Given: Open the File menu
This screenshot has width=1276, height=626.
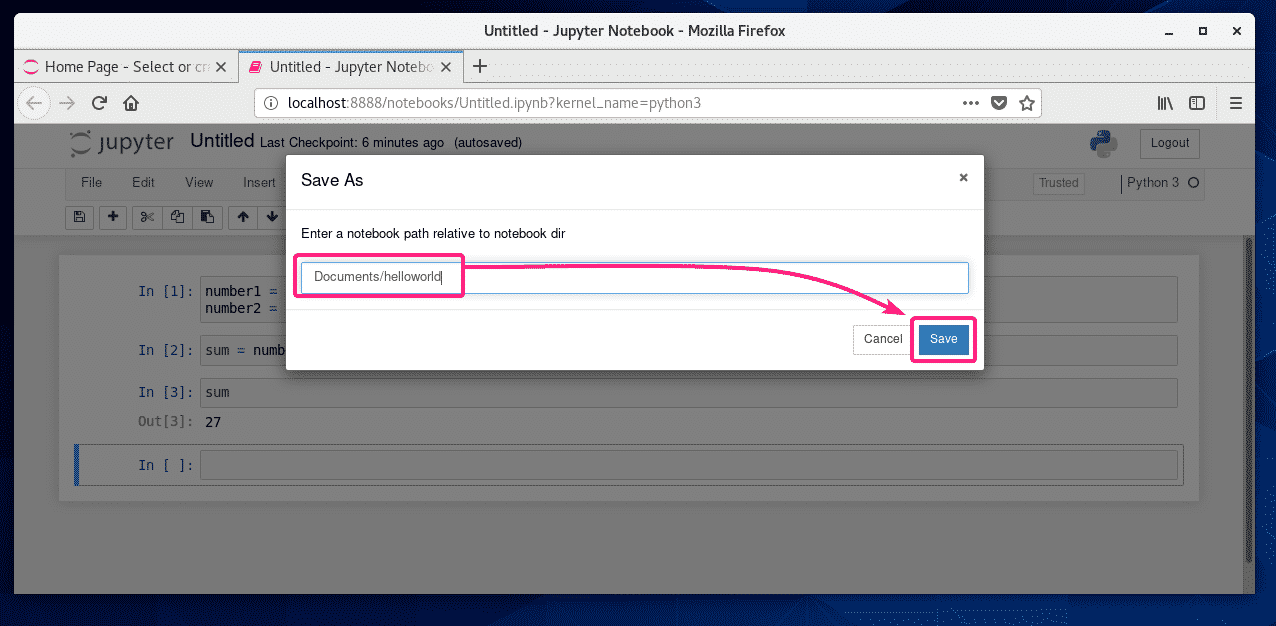Looking at the screenshot, I should [x=90, y=183].
